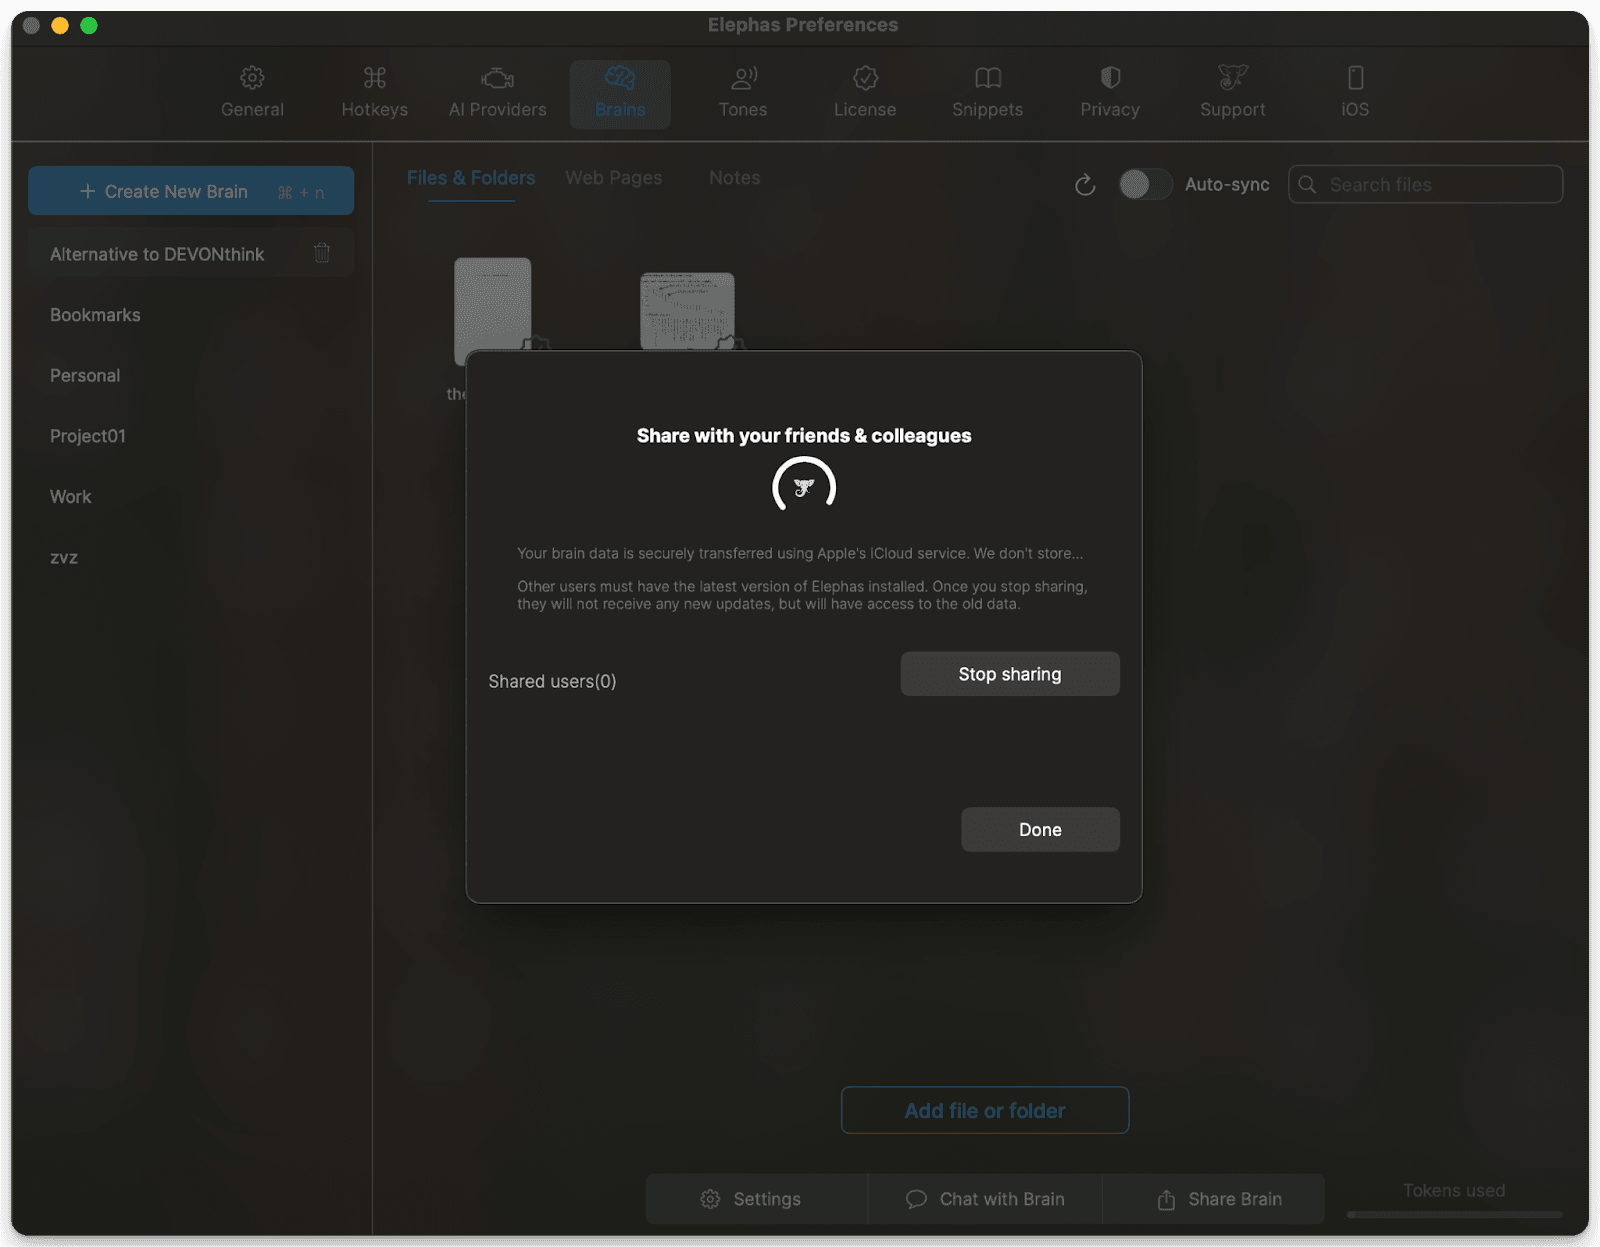Screen dimensions: 1600x1247
Task: Click the refresh sync arrow icon
Action: [1085, 185]
